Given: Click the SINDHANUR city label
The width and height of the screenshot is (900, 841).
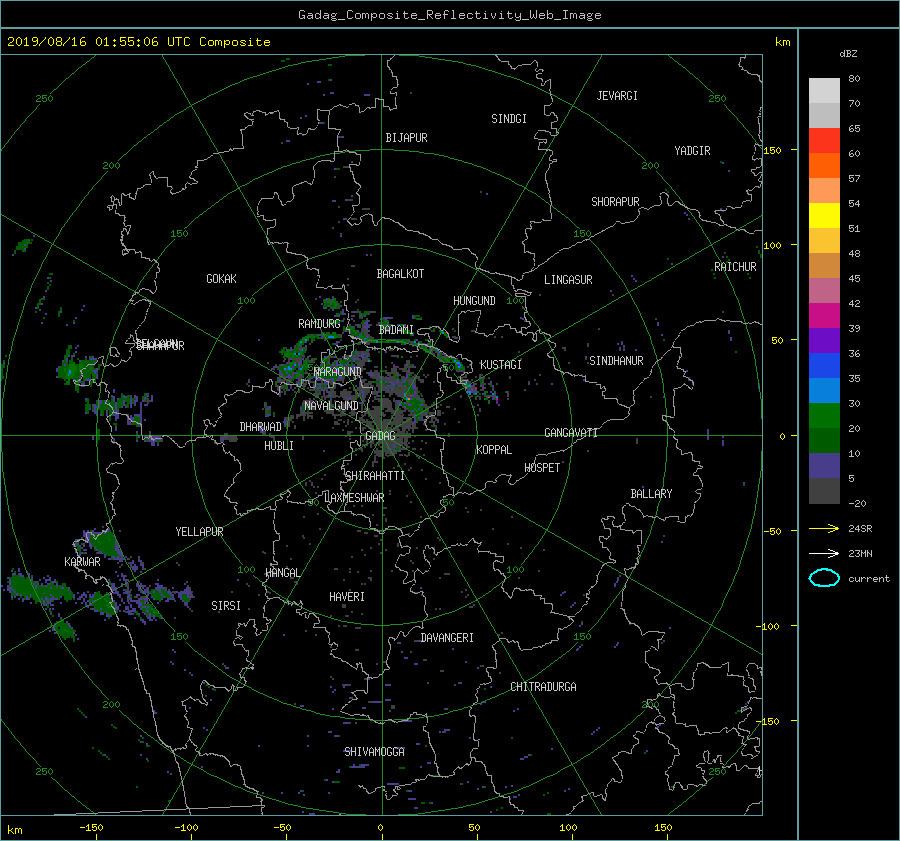Looking at the screenshot, I should [616, 361].
